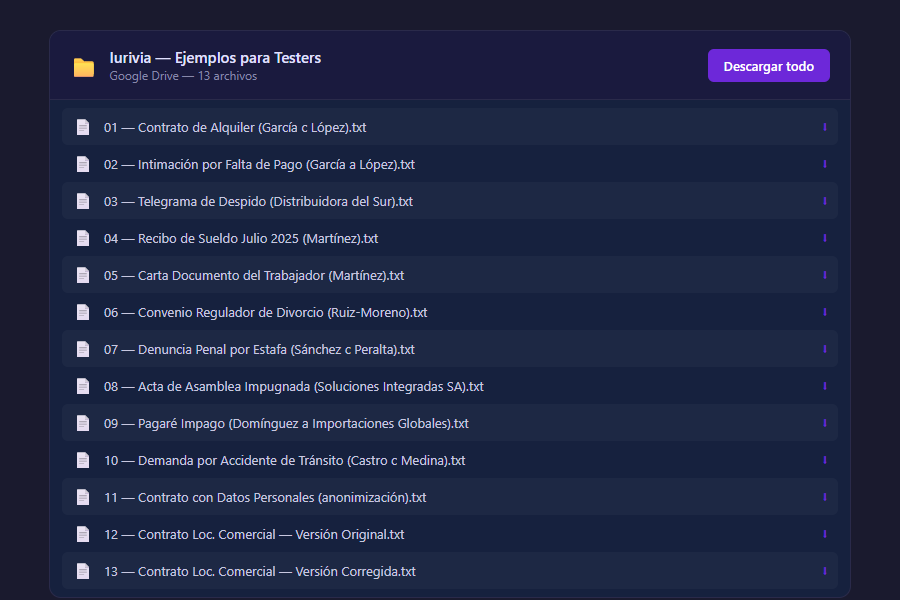This screenshot has height=600, width=900.
Task: Open '02 — Intimación por Falta de Pago' file name
Action: pyautogui.click(x=259, y=165)
